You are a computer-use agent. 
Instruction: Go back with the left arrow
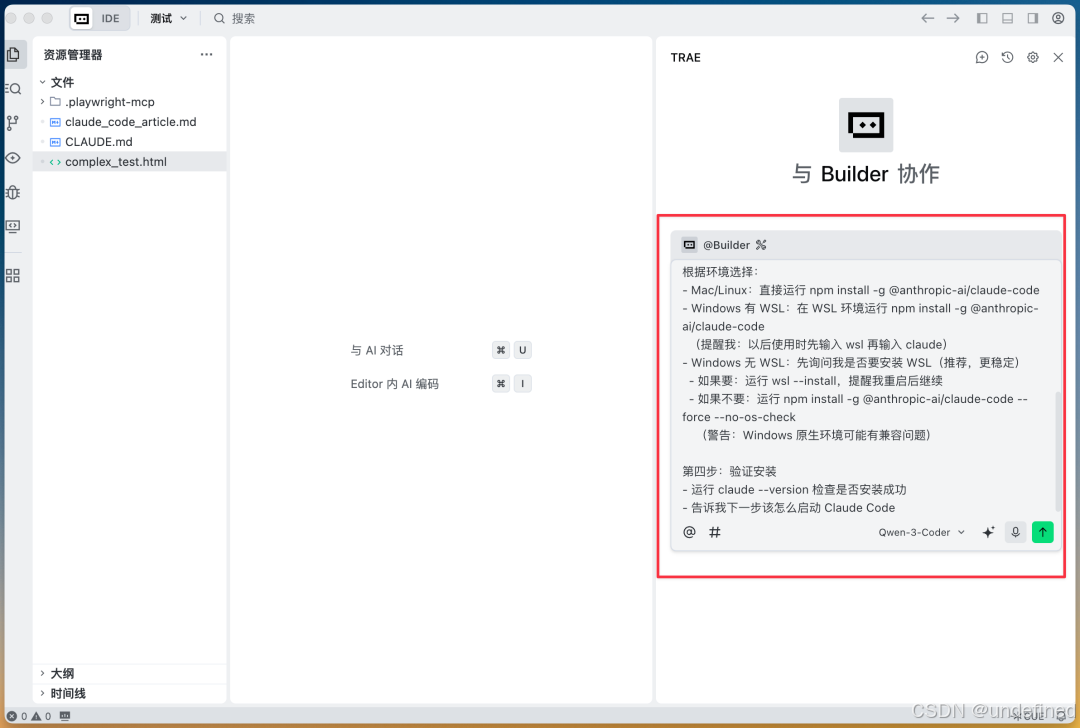click(928, 19)
